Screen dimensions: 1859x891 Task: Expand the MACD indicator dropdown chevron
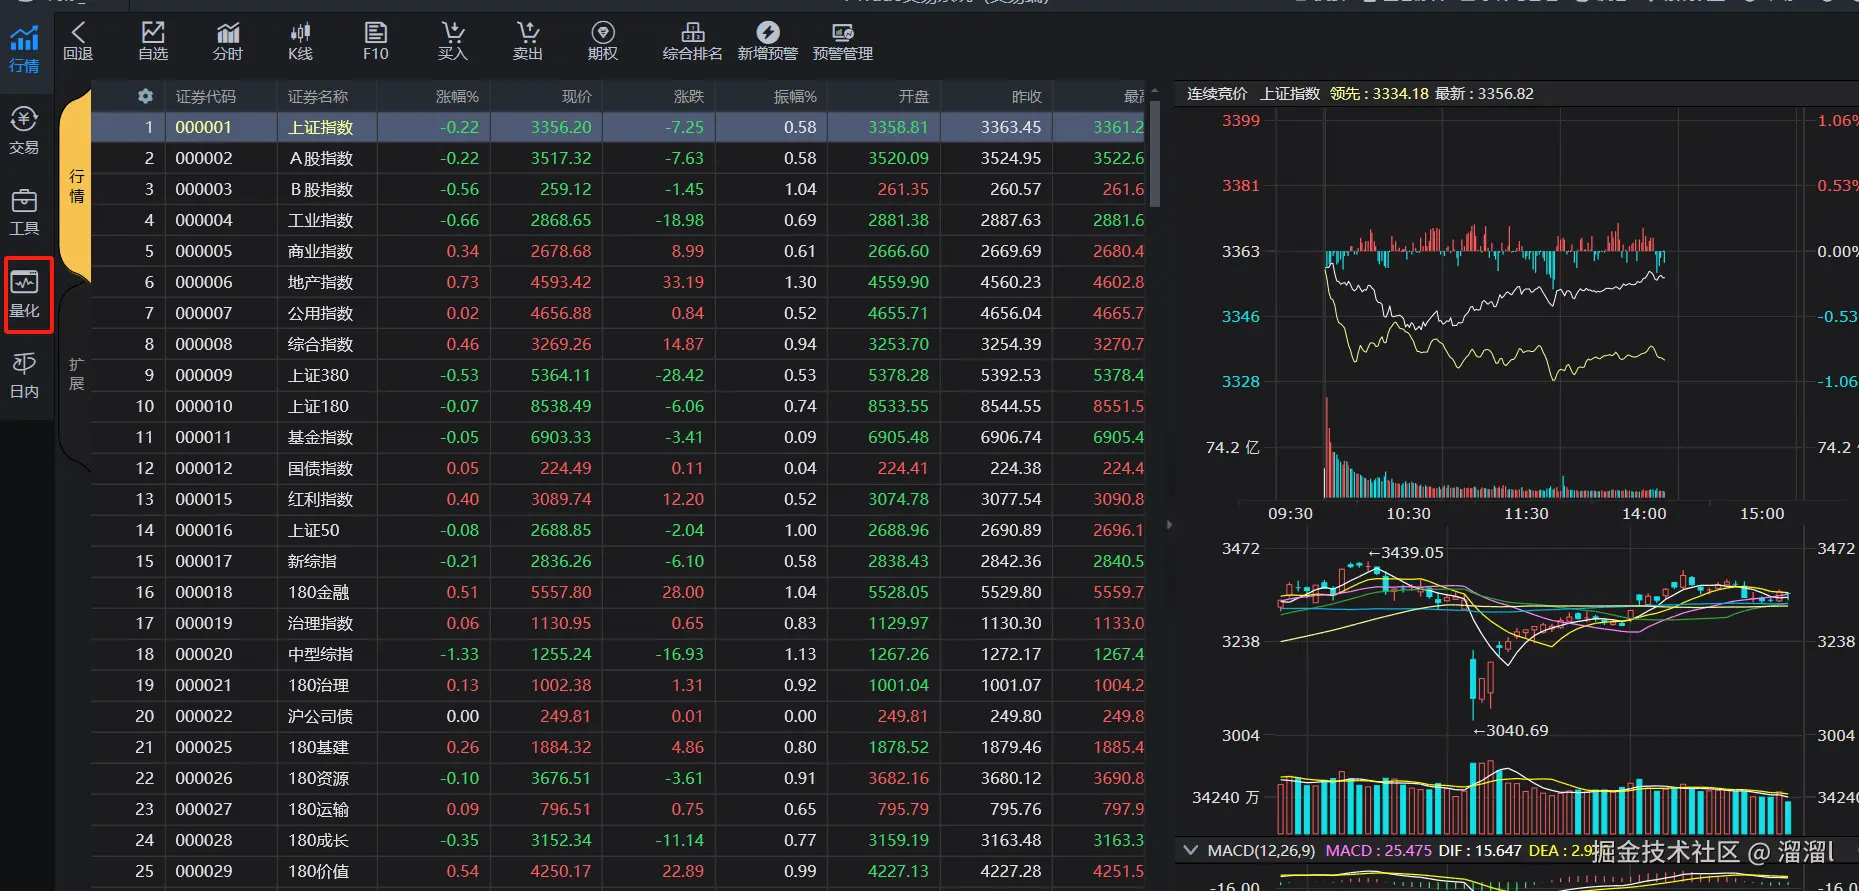pos(1190,850)
